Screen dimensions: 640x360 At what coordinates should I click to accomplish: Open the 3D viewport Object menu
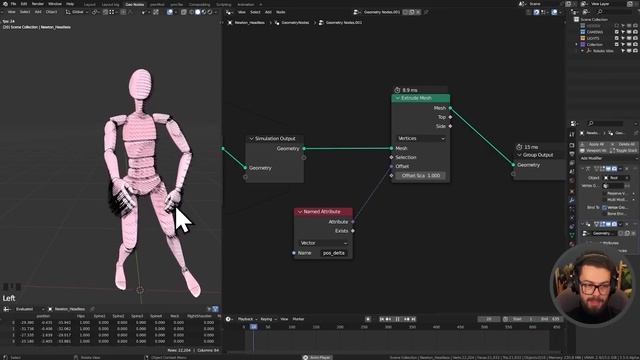click(51, 12)
